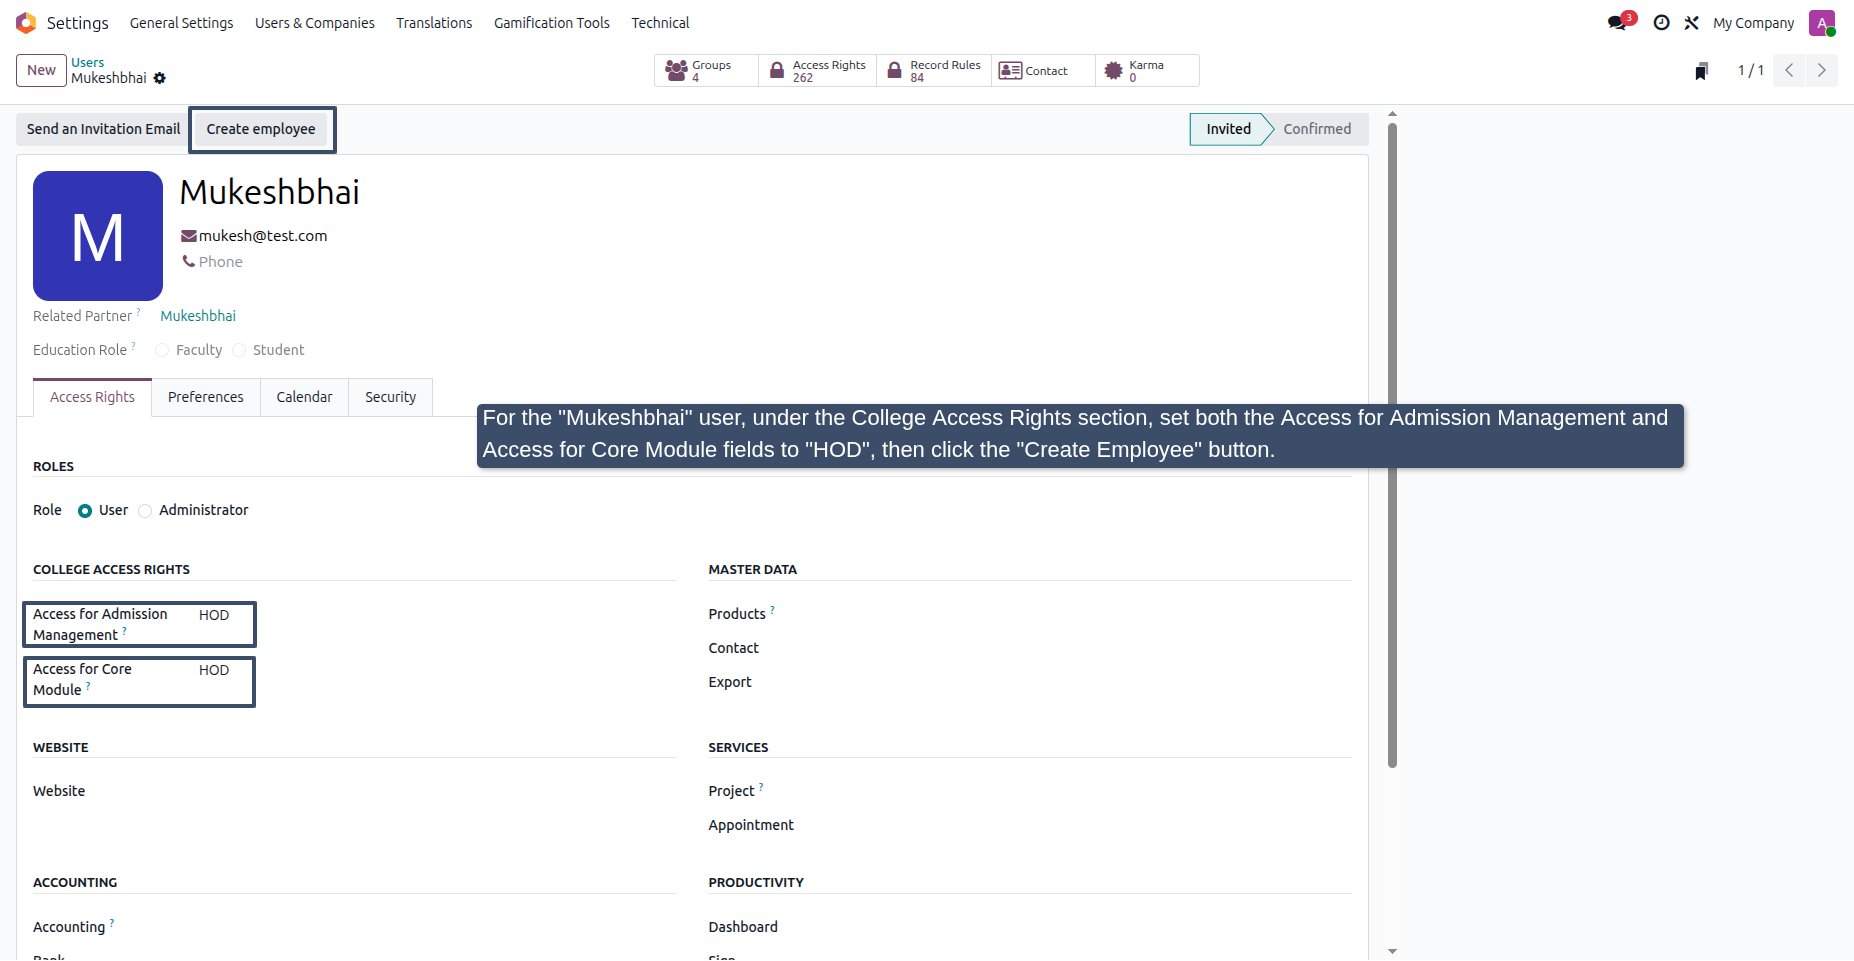The height and width of the screenshot is (961, 1854).
Task: Go to the previous record arrow
Action: (1789, 70)
